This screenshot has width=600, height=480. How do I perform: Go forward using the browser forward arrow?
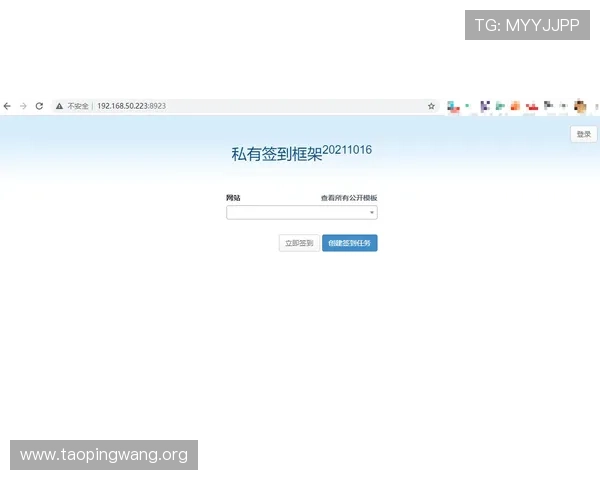point(23,106)
